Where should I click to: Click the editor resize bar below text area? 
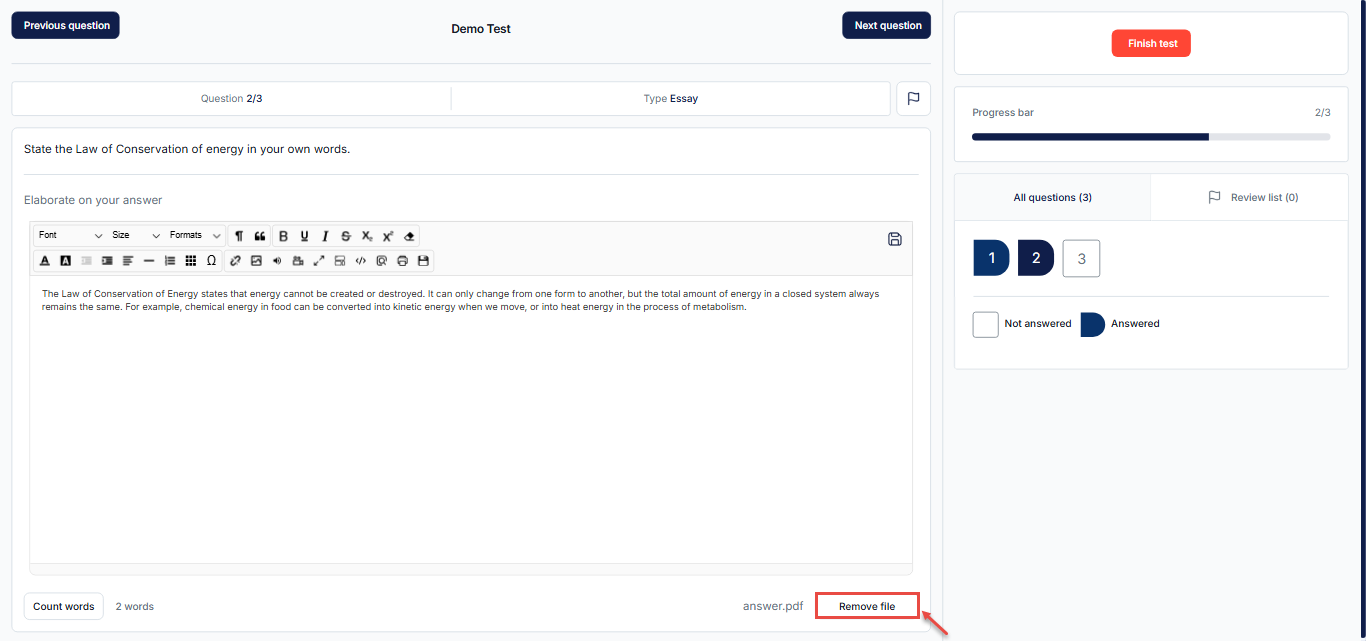(471, 569)
